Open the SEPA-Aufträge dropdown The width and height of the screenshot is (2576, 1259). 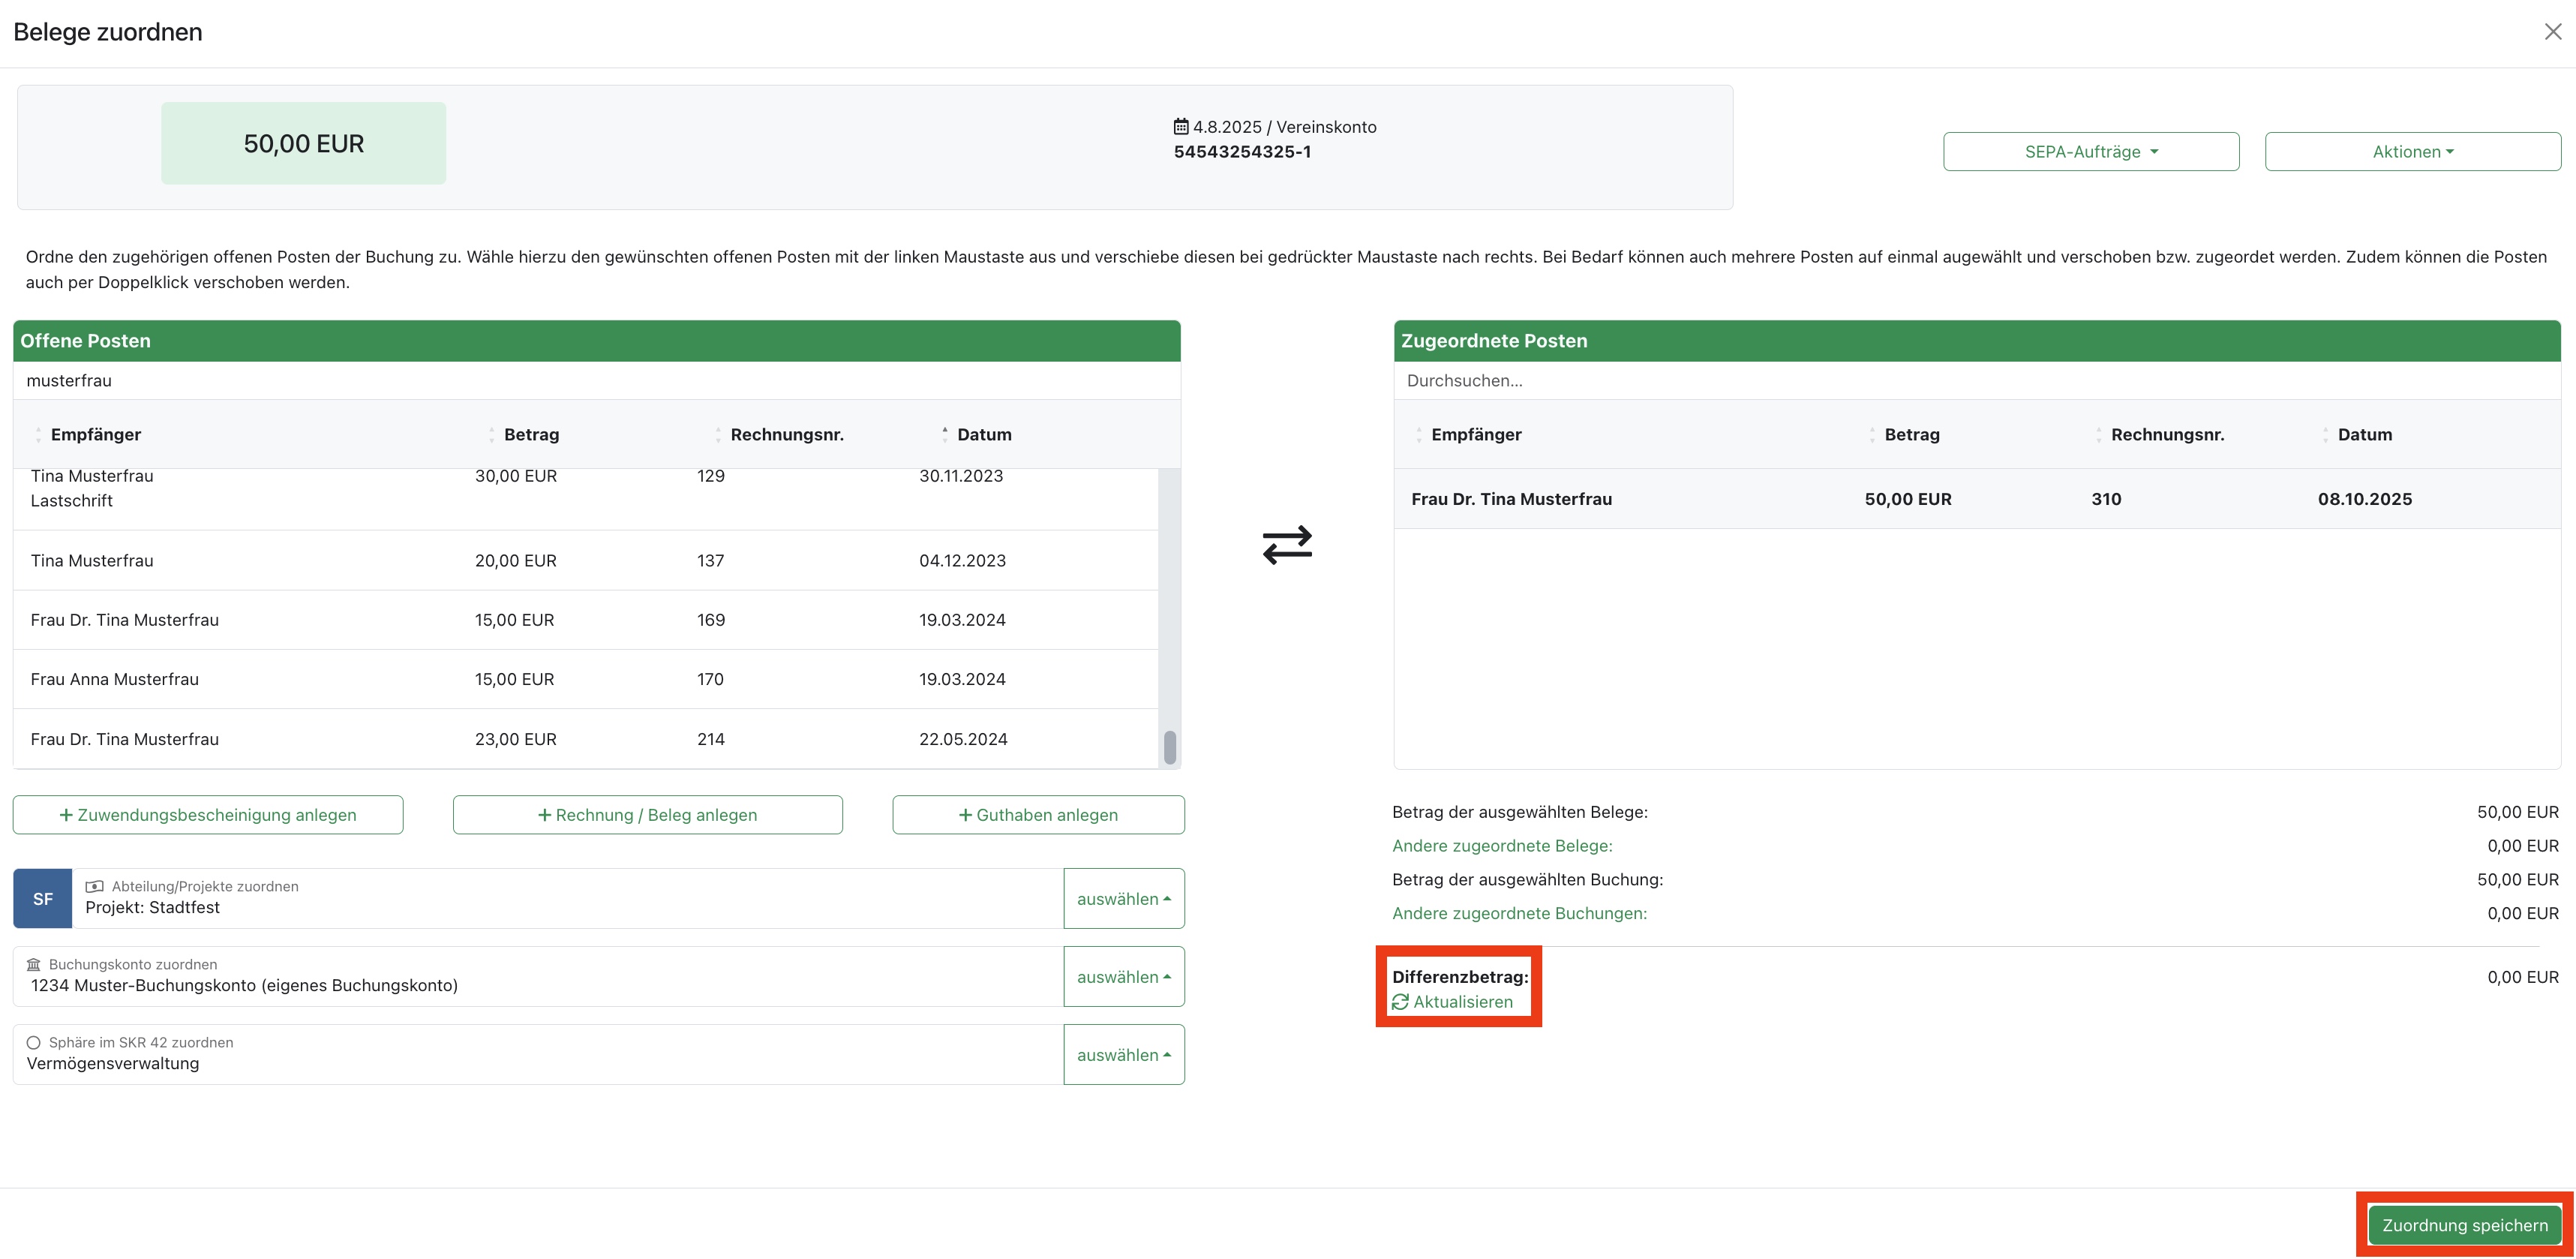point(2090,152)
